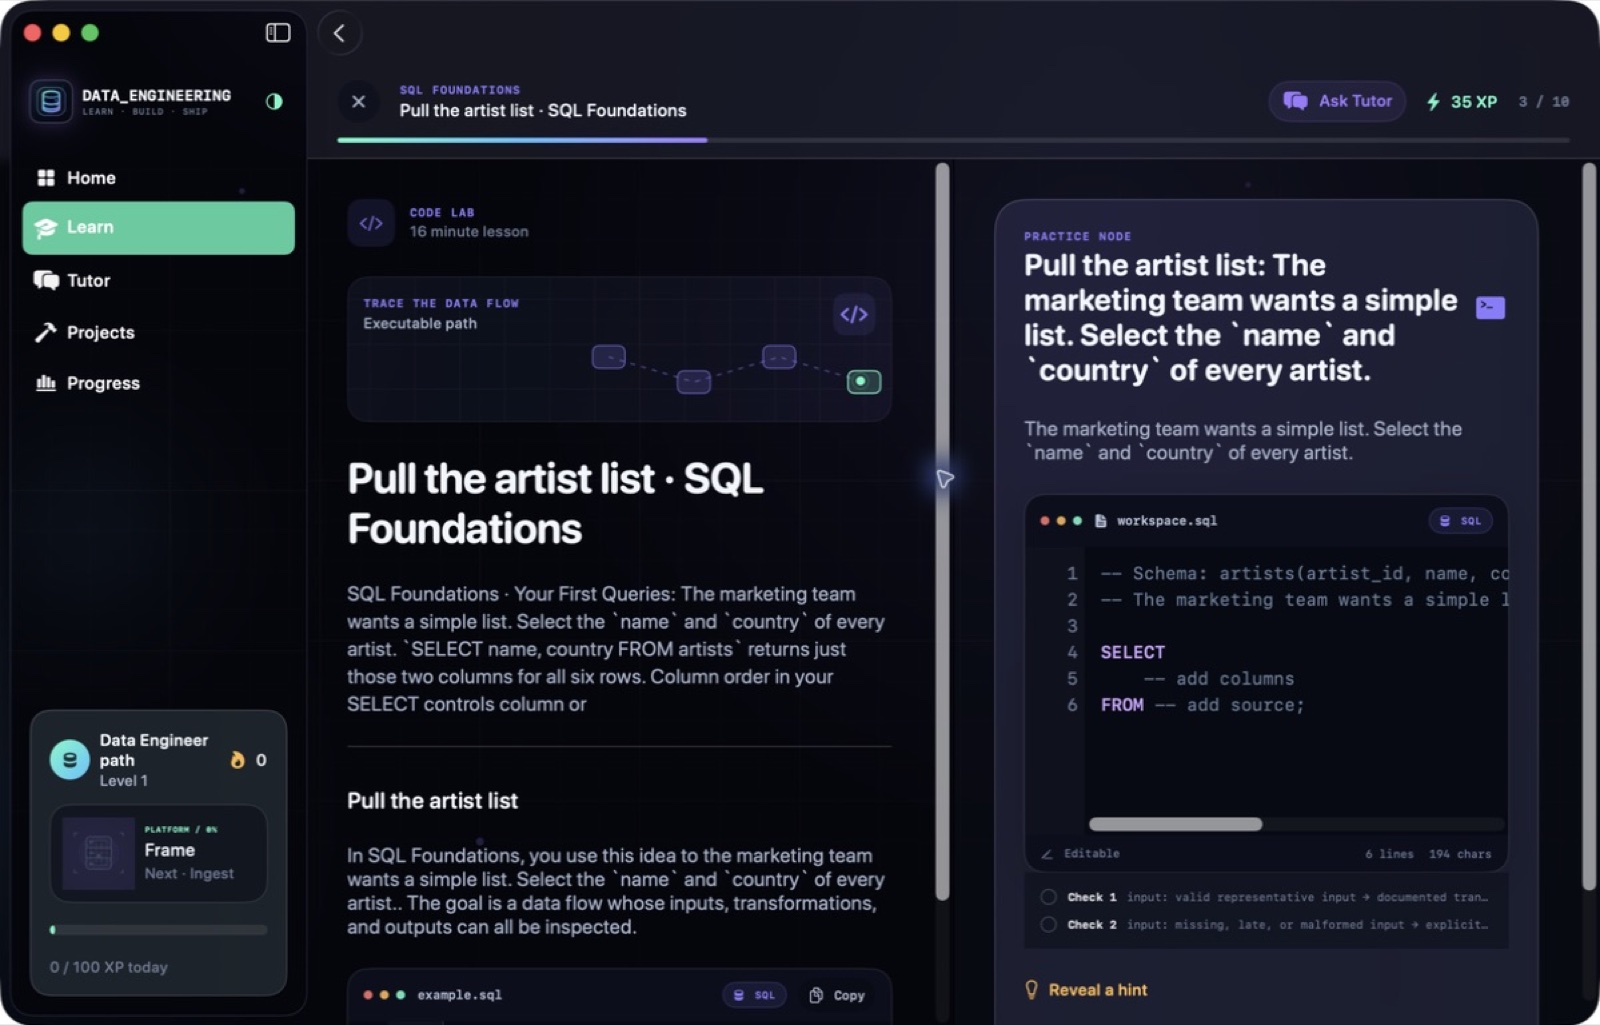Viewport: 1600px width, 1025px height.
Task: Select the first data flow node
Action: click(608, 356)
